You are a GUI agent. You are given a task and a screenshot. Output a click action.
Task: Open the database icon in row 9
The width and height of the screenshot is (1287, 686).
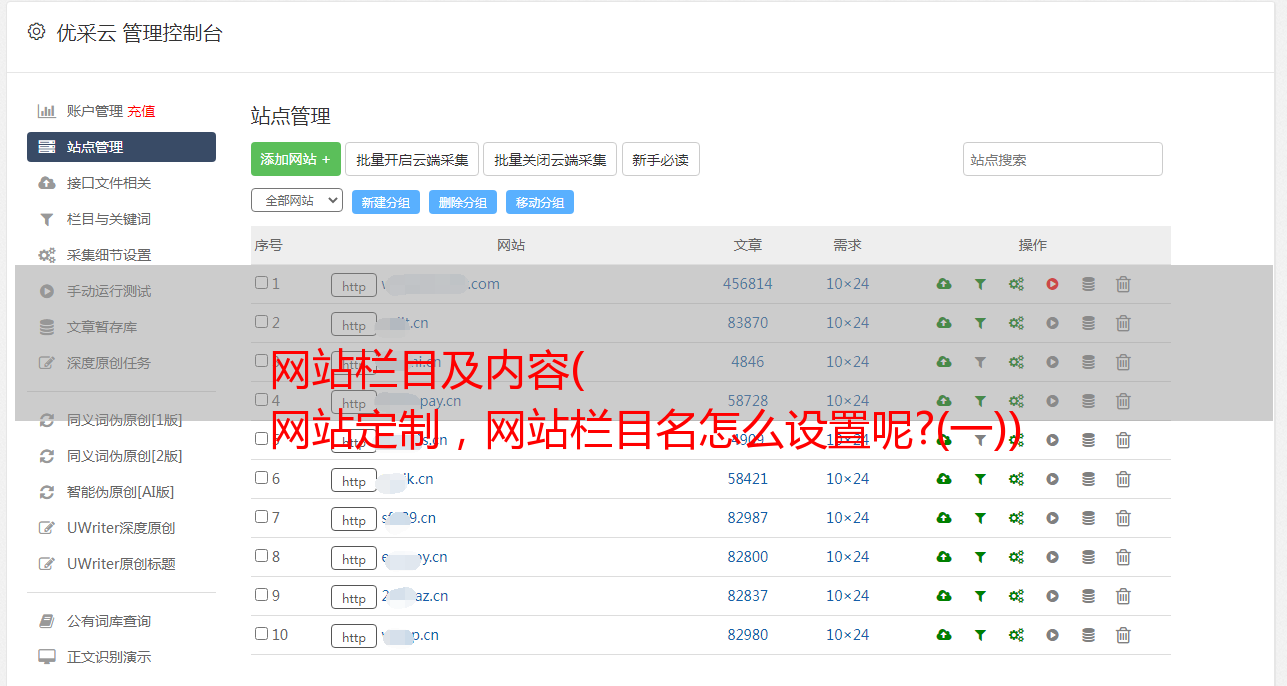(1088, 596)
